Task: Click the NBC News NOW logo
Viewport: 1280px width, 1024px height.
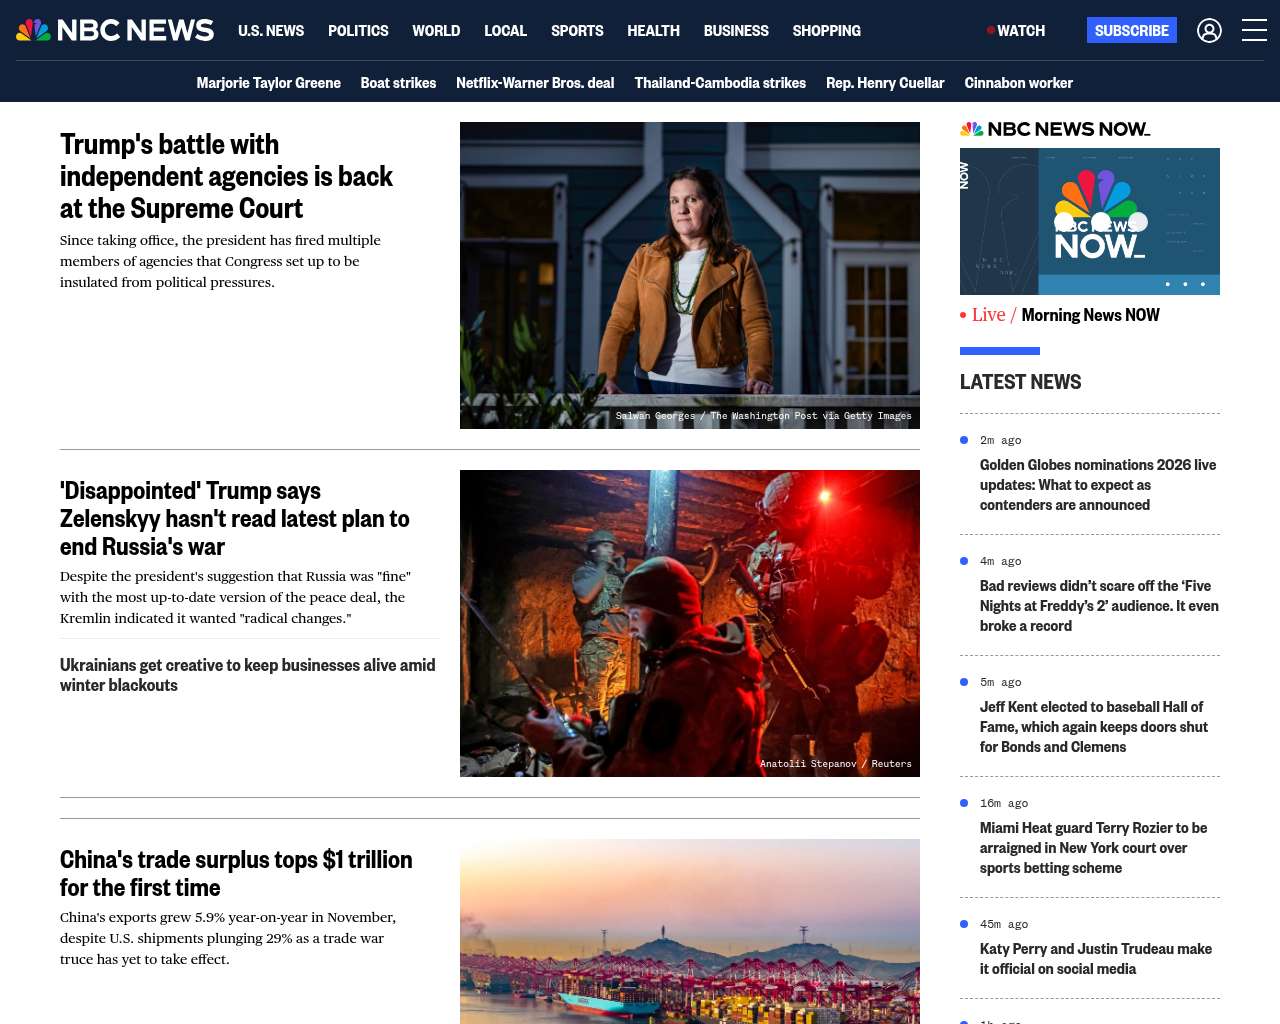Action: tap(1055, 129)
